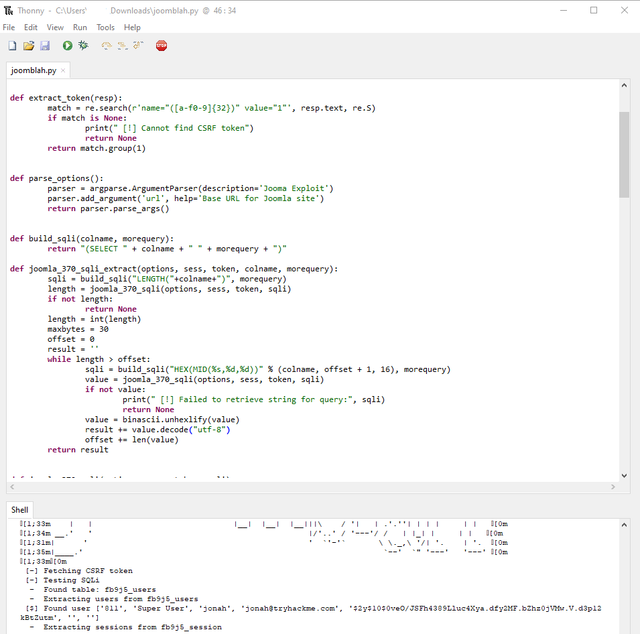Save the script with the floppy icon
The width and height of the screenshot is (640, 634).
[45, 46]
